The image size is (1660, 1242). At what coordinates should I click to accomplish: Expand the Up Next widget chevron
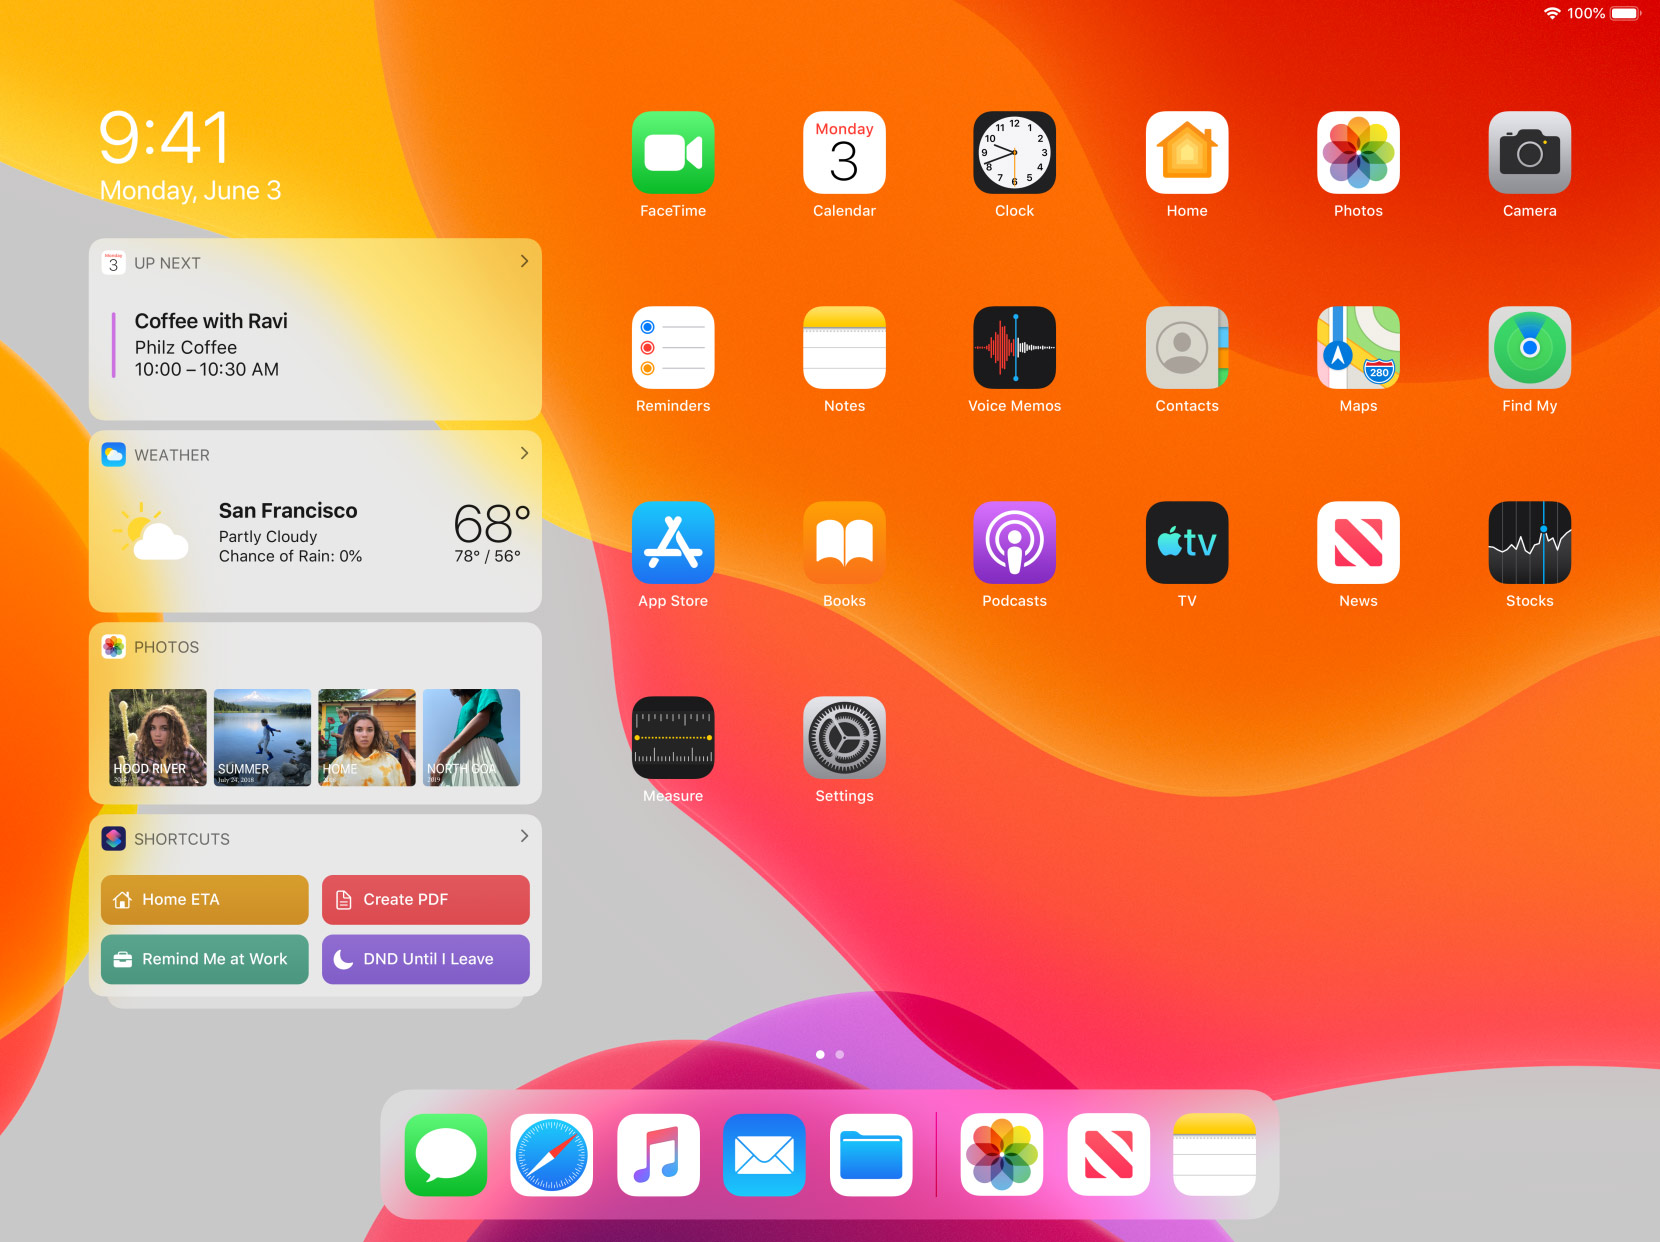[x=524, y=262]
